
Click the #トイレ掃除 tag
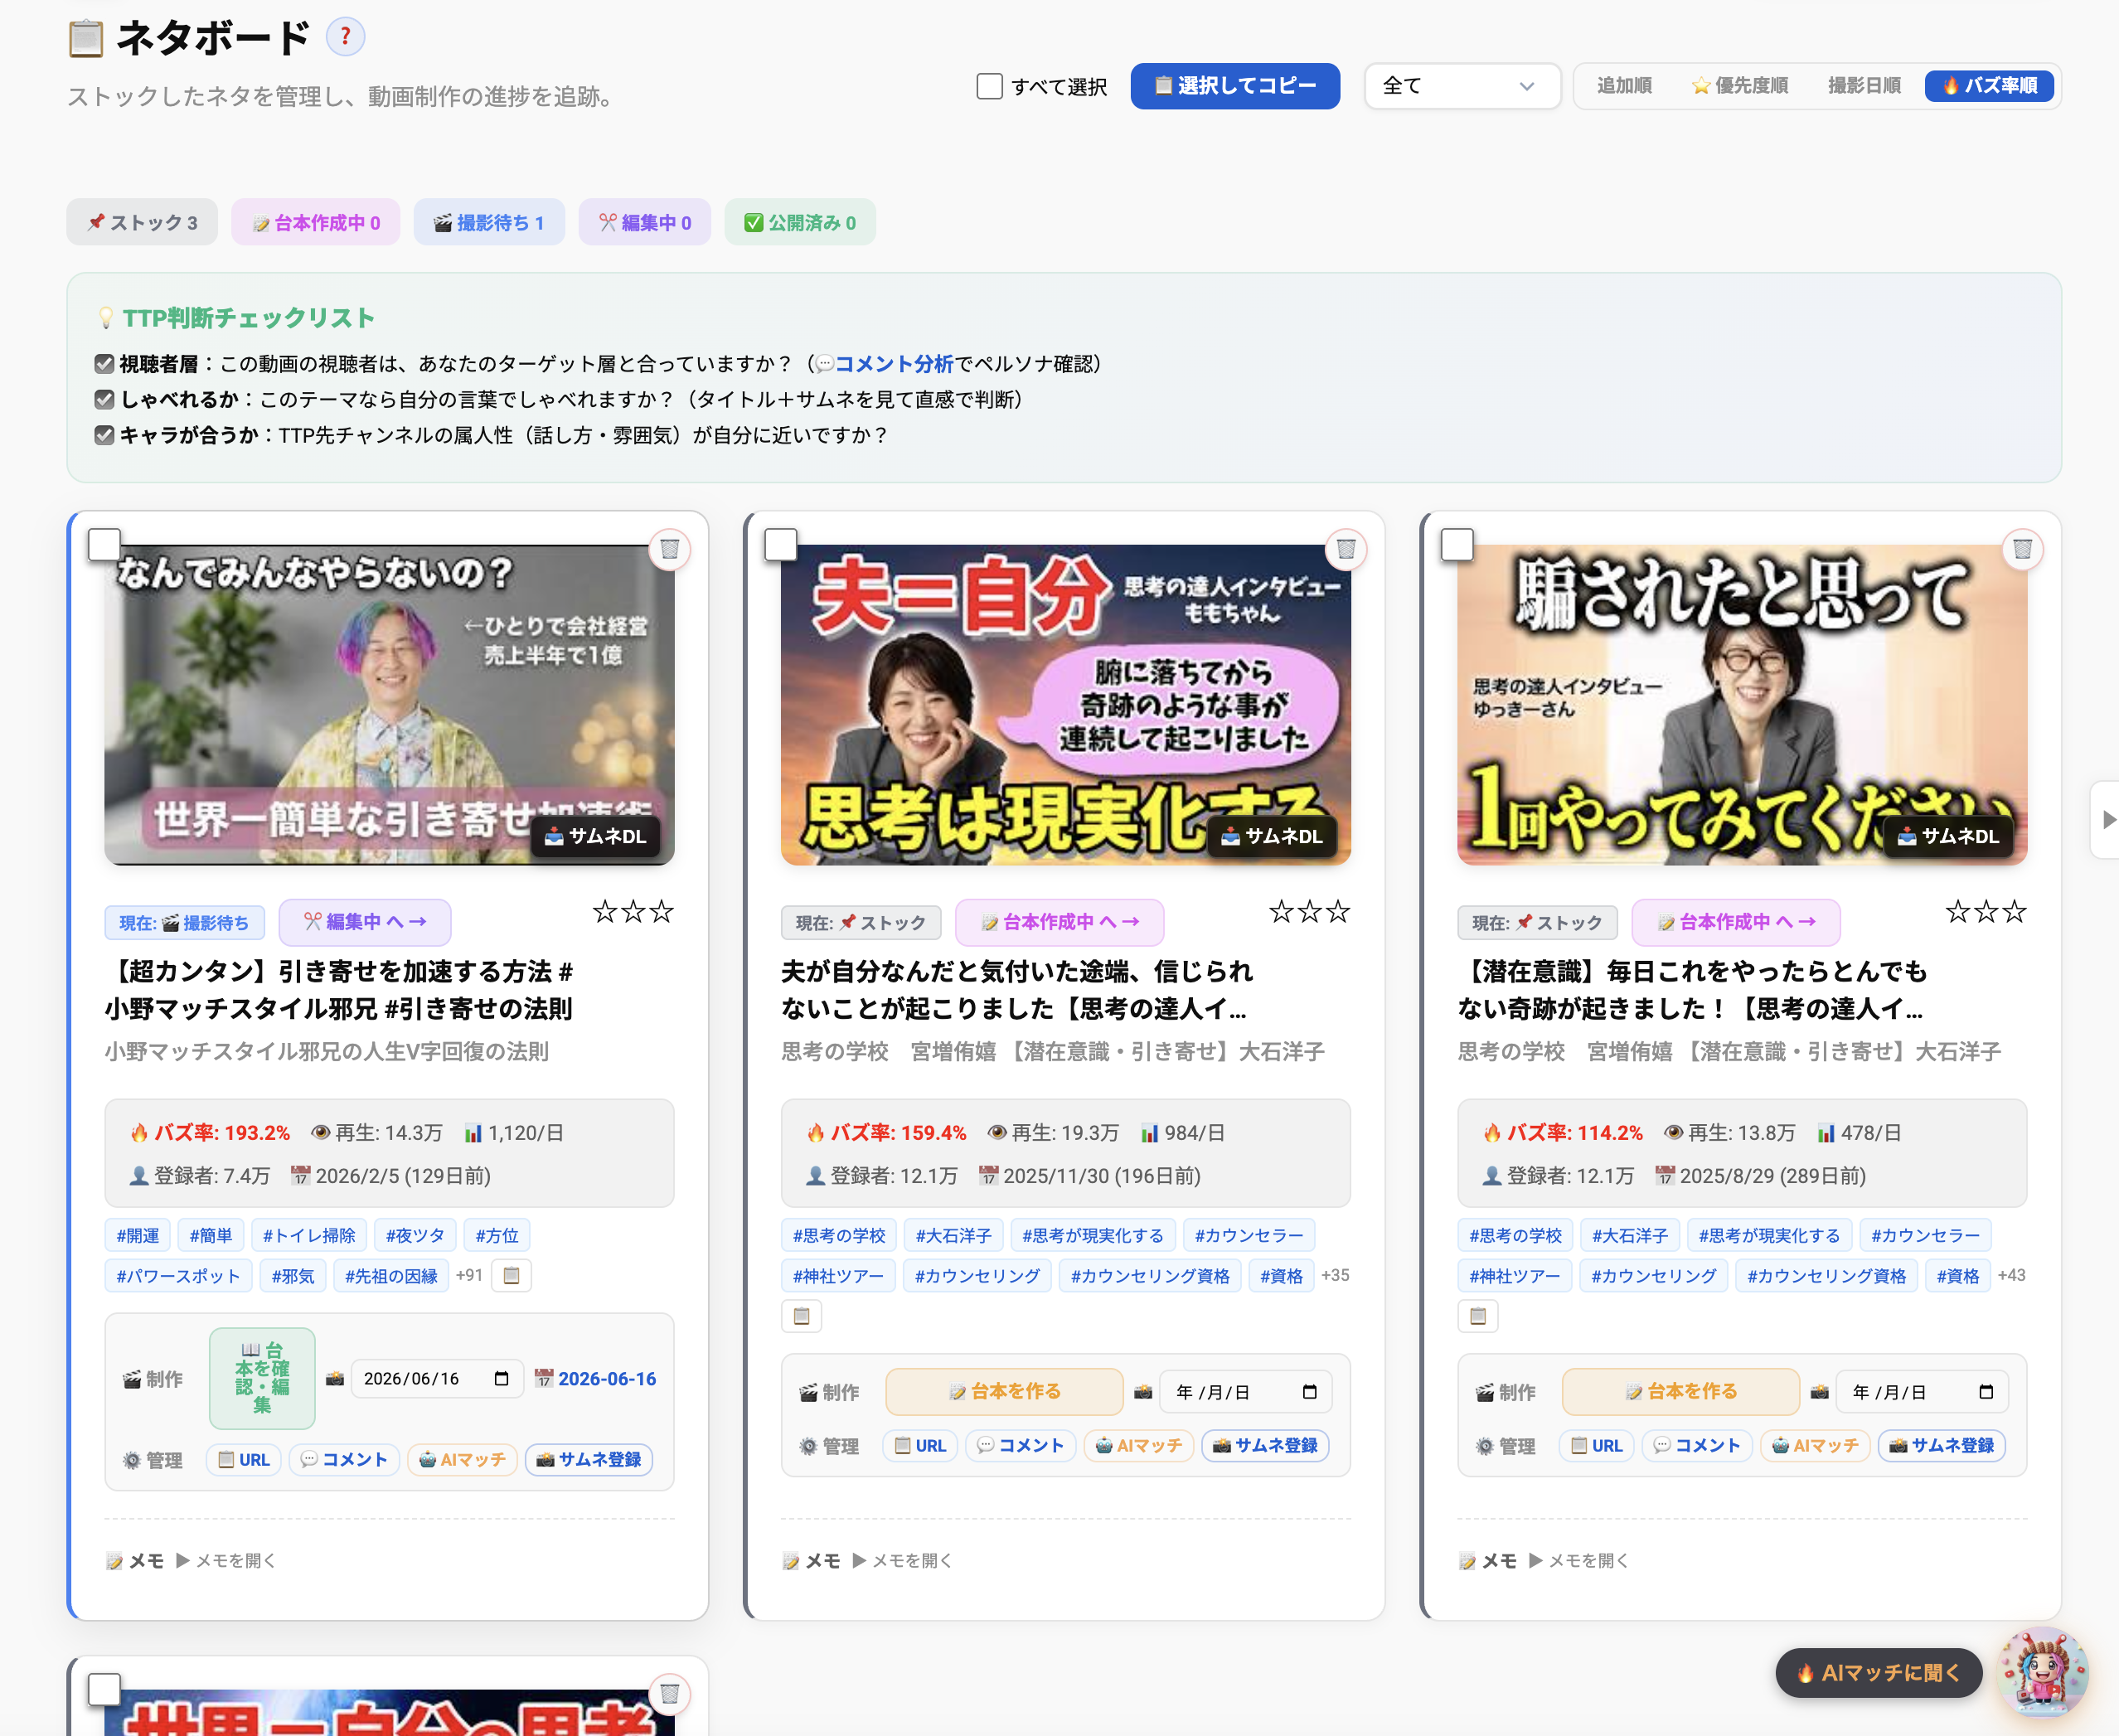pos(309,1236)
